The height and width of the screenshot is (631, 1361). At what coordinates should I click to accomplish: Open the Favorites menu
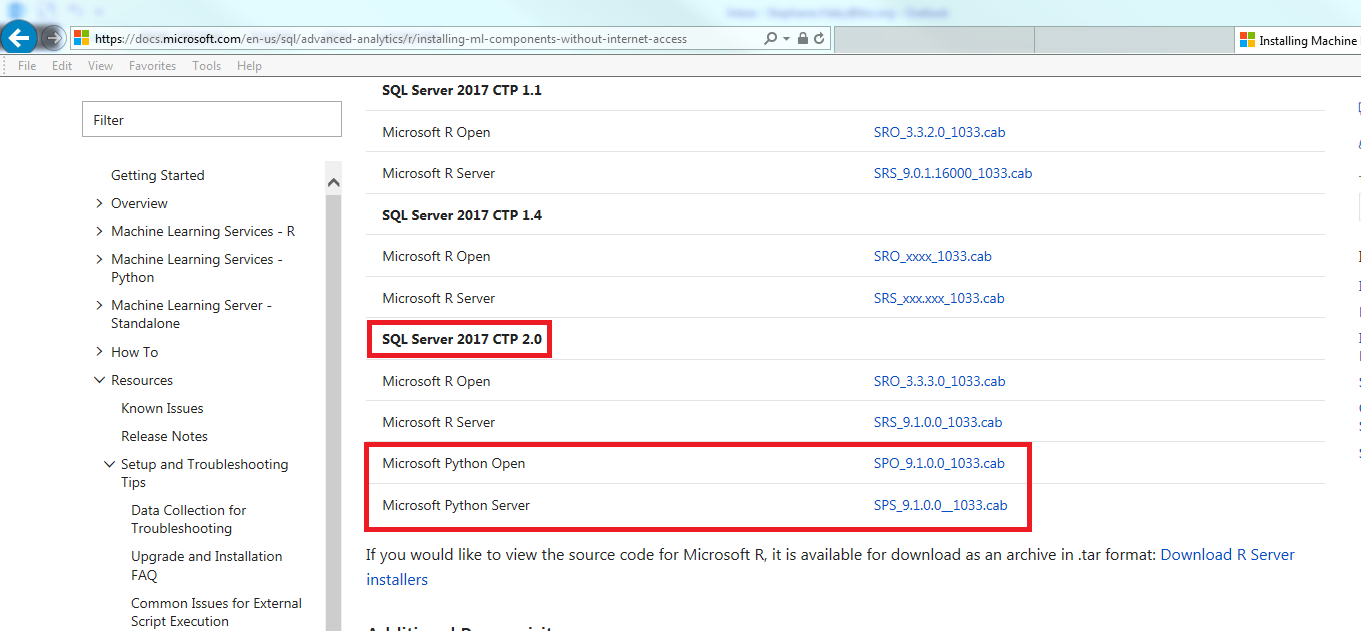point(152,66)
